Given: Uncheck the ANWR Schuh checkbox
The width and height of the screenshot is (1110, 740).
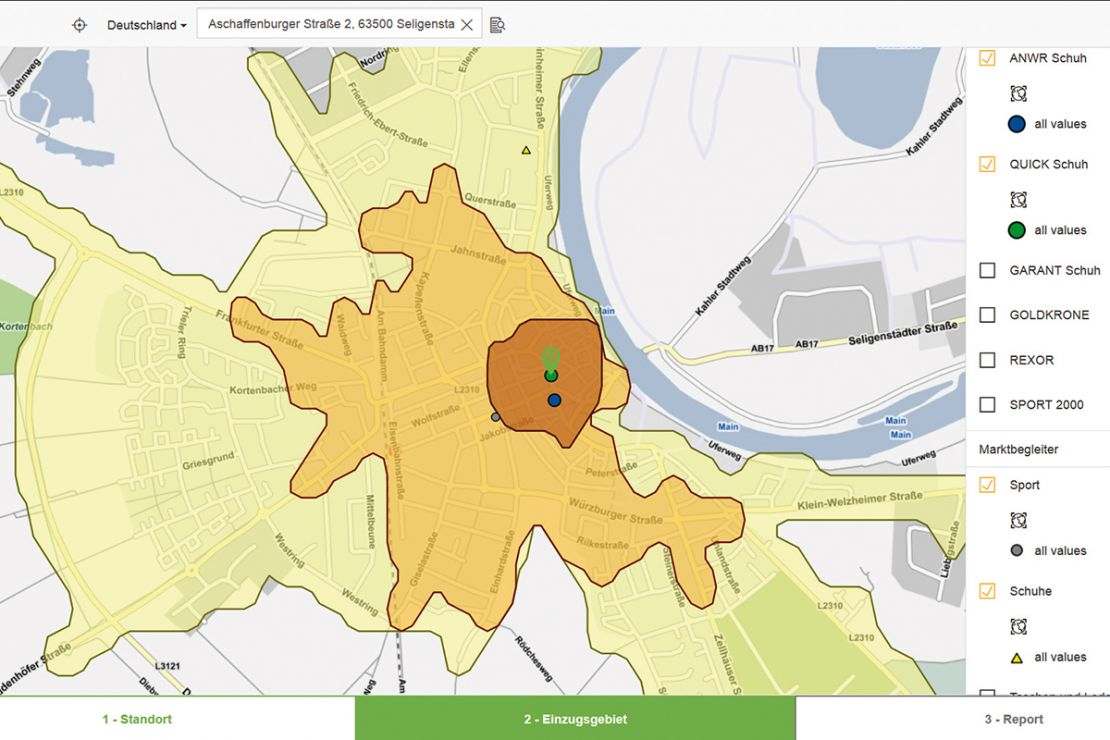Looking at the screenshot, I should click(x=987, y=58).
